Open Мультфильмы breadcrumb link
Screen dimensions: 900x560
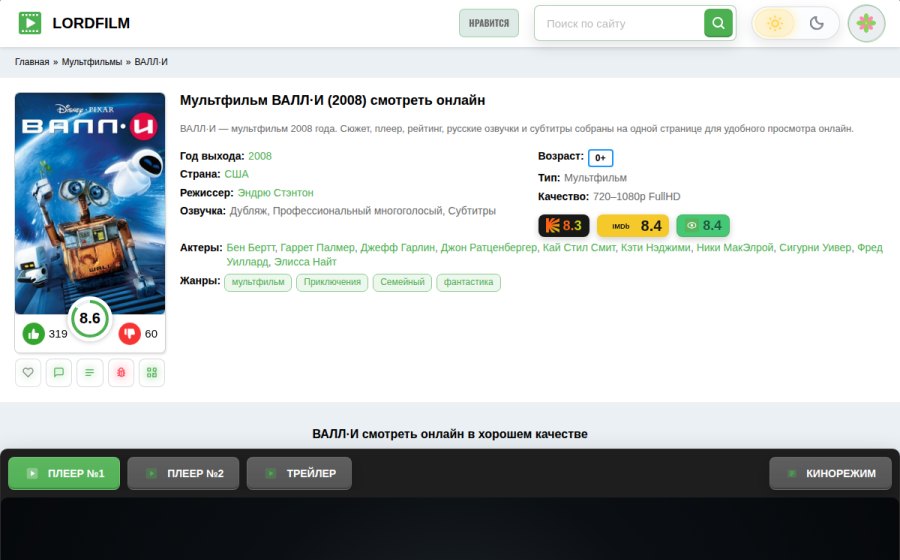[92, 62]
